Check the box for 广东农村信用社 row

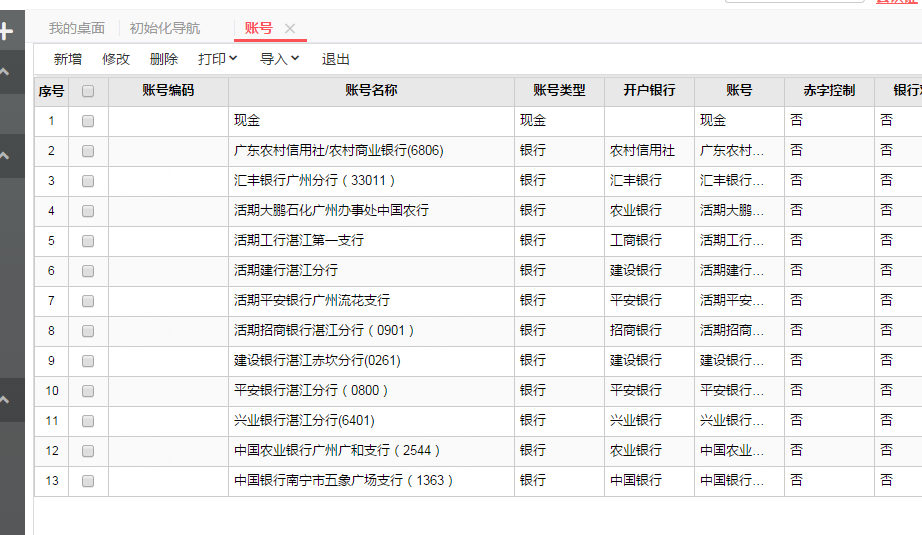point(88,151)
